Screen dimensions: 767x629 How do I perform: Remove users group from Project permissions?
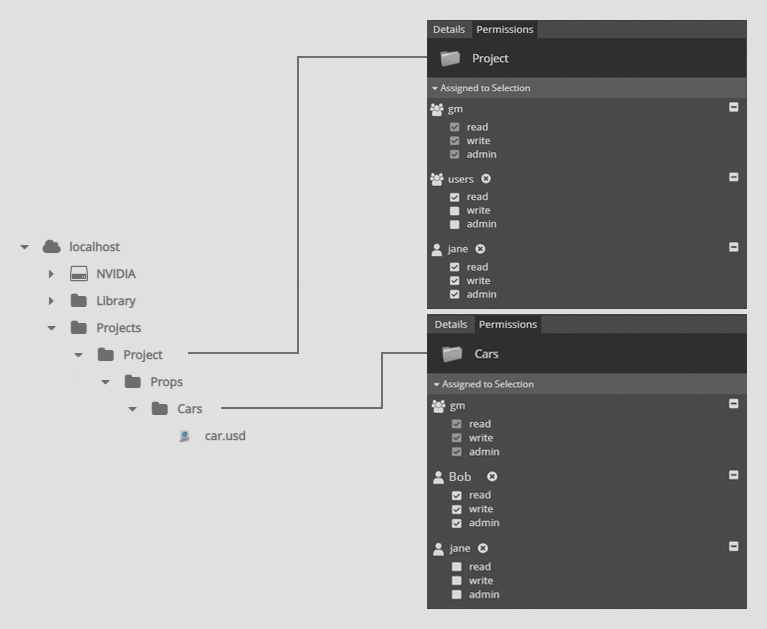pos(486,179)
